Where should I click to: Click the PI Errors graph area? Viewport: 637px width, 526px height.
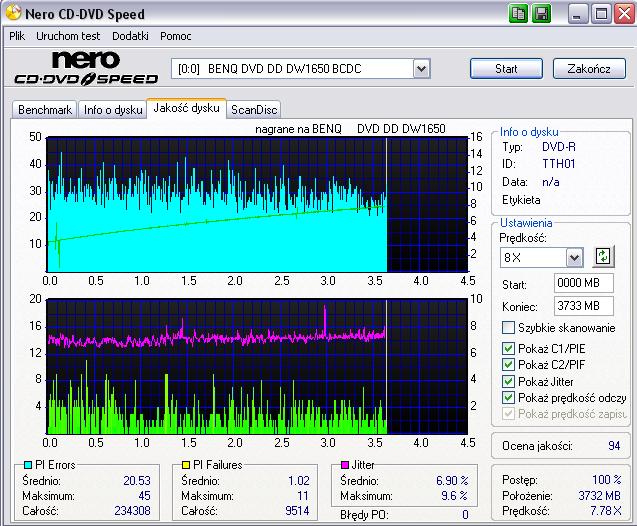tap(257, 204)
